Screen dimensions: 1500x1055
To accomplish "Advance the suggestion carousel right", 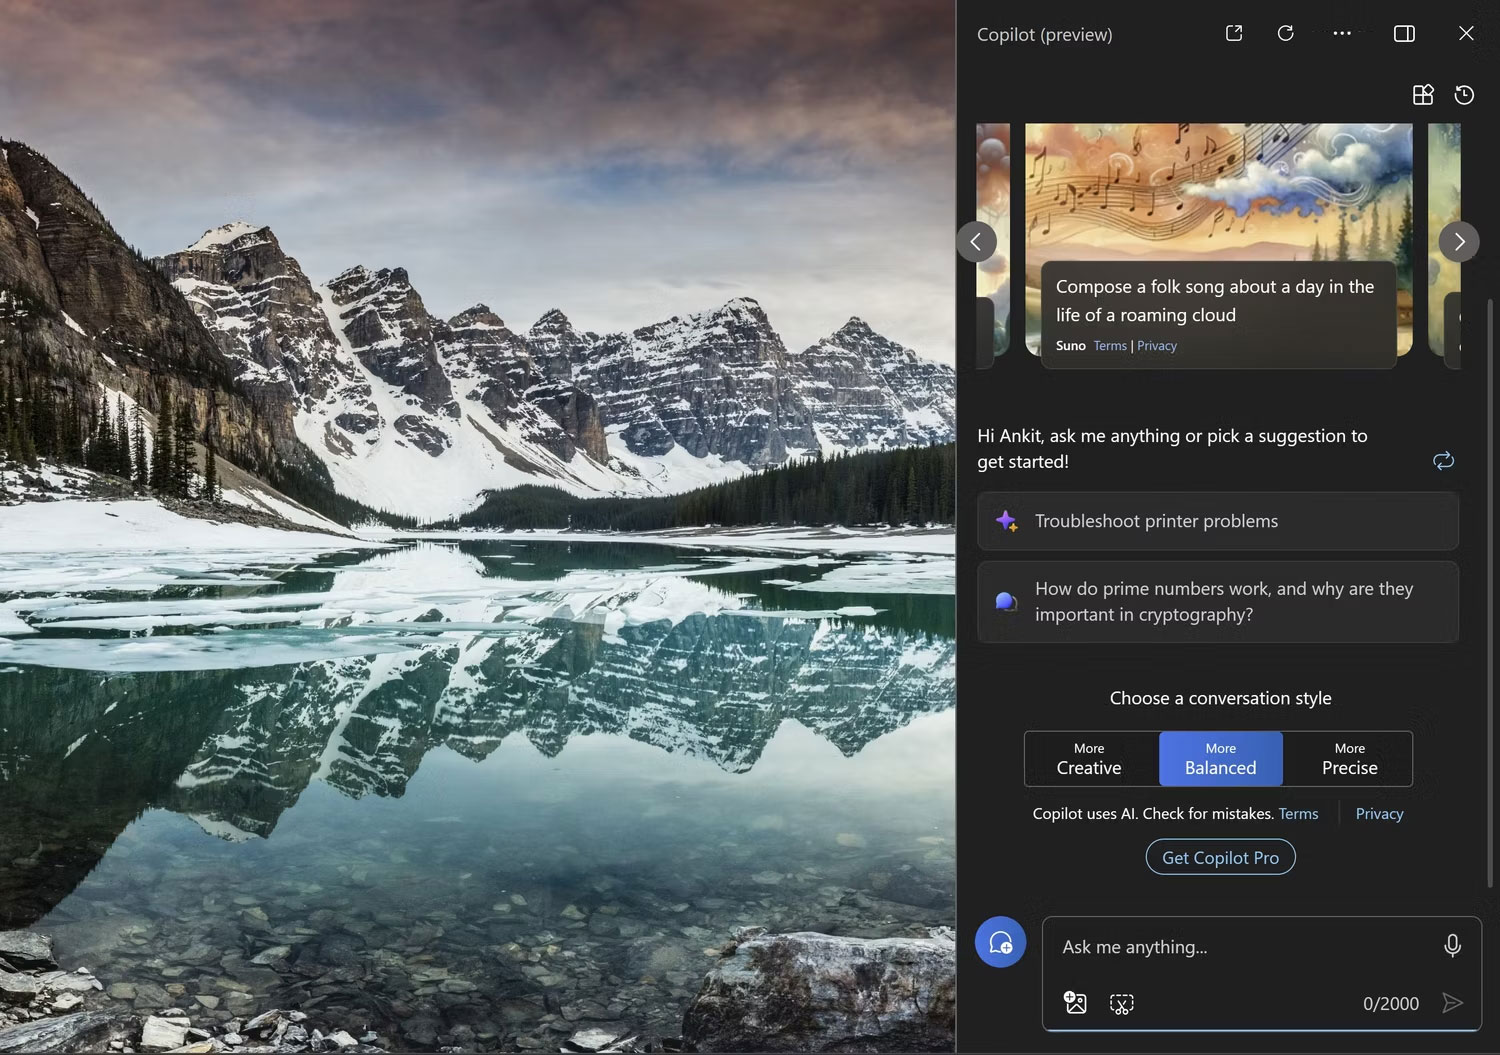I will pos(1459,241).
